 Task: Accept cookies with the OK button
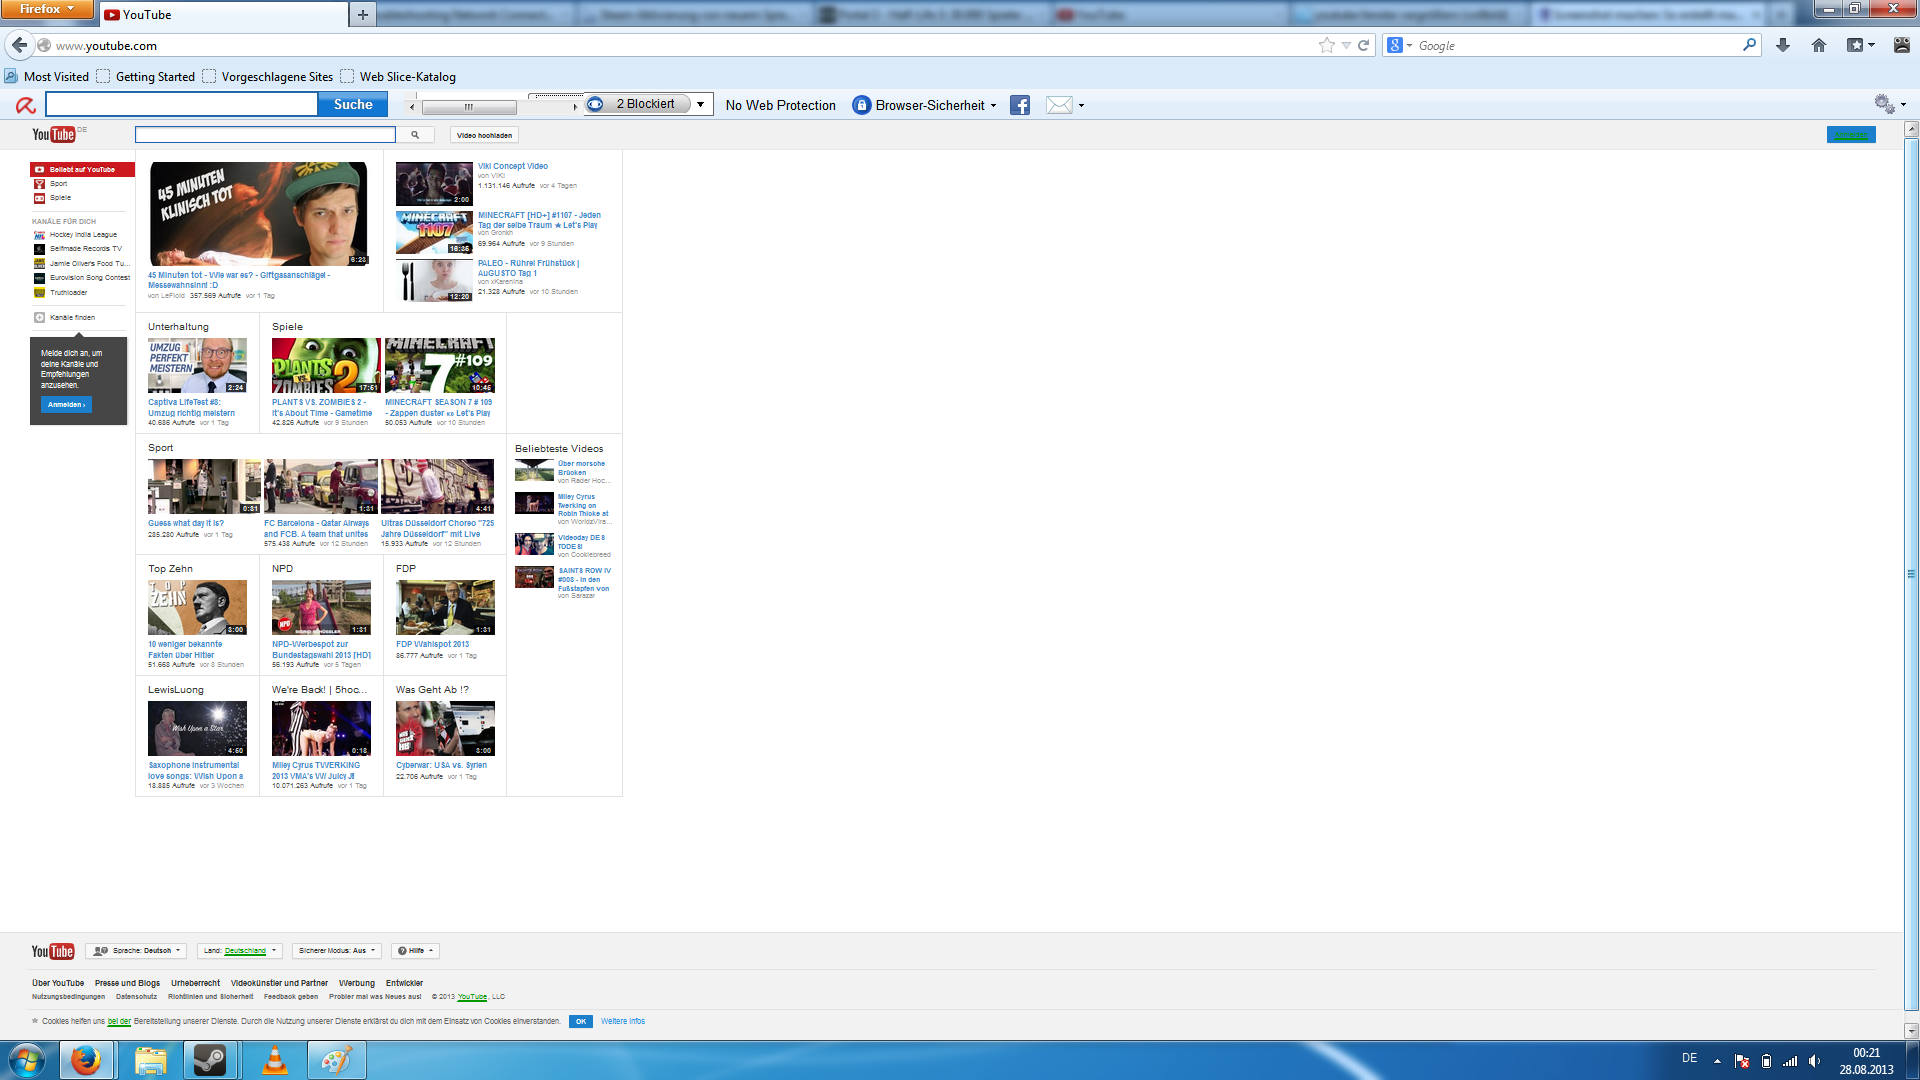pos(581,1022)
